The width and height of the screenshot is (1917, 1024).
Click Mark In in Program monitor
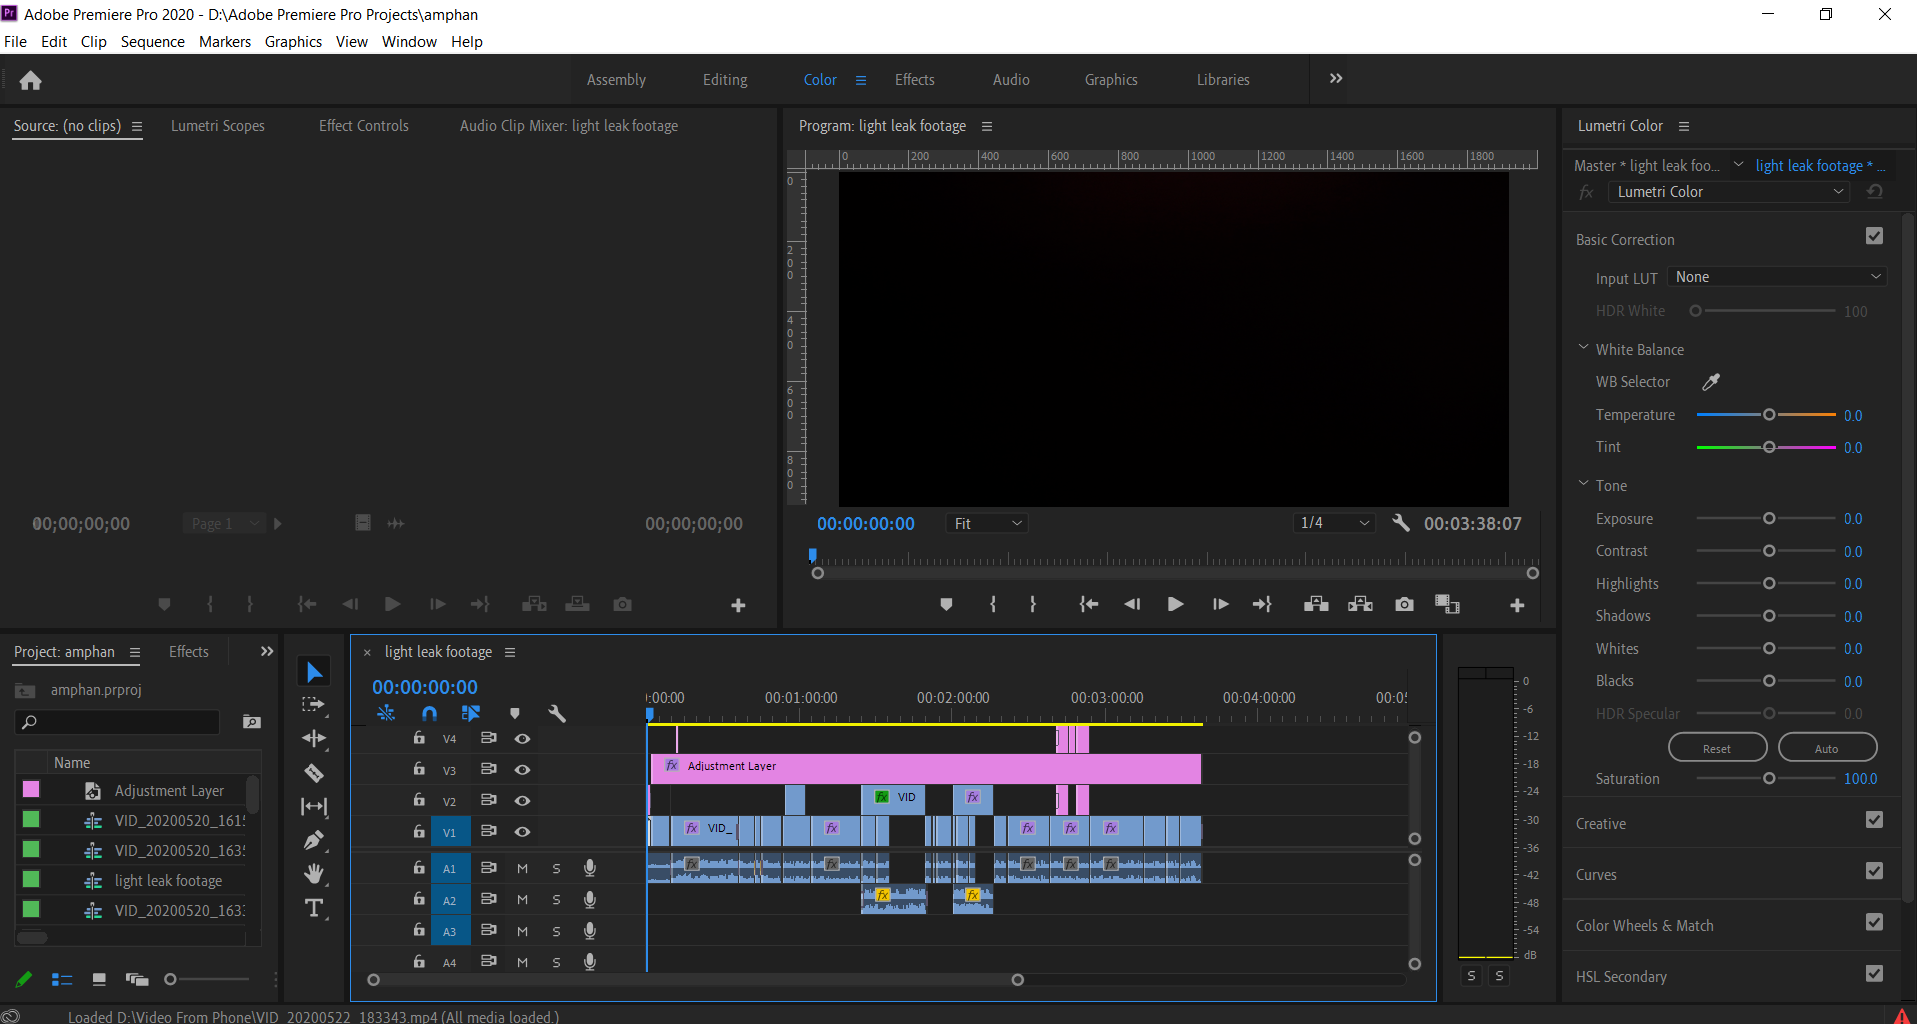993,604
